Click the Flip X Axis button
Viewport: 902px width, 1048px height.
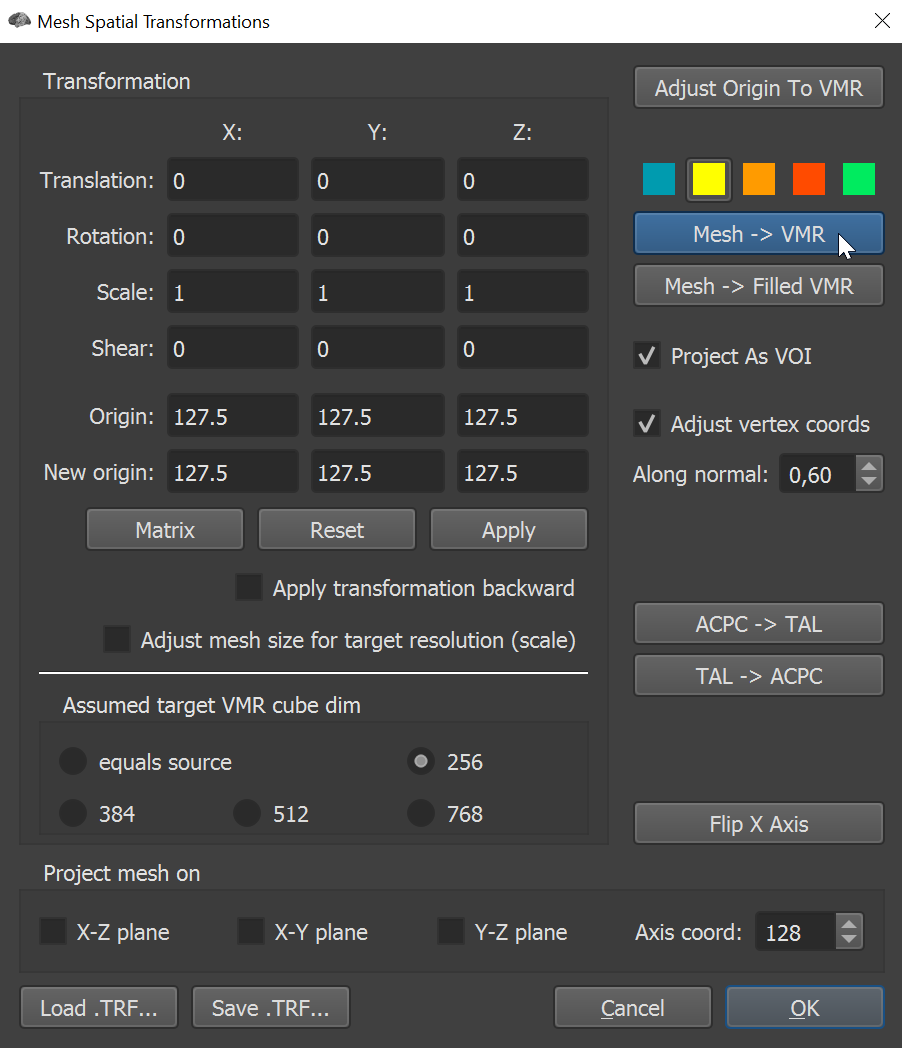click(758, 823)
